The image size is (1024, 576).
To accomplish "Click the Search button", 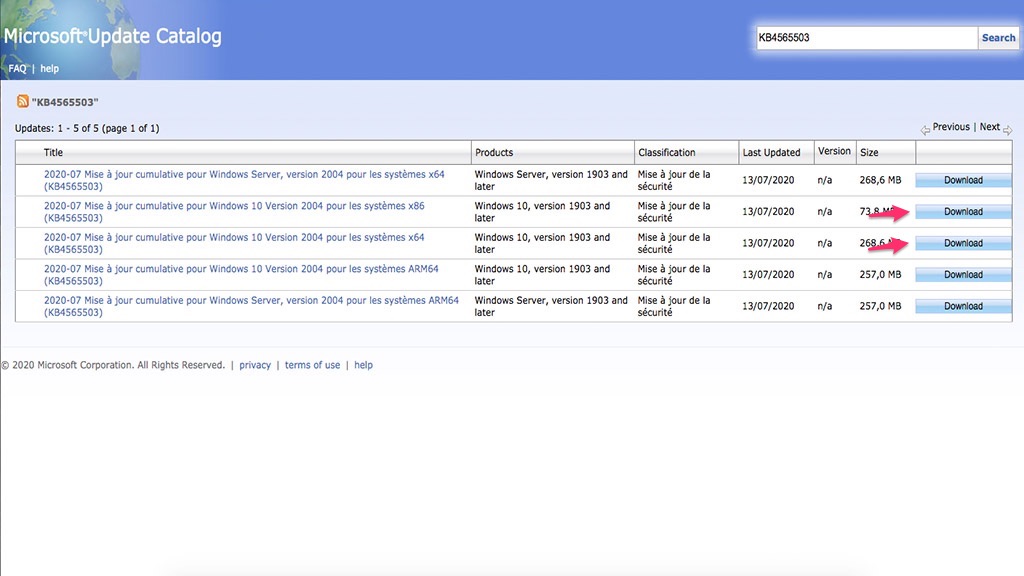I will click(998, 38).
